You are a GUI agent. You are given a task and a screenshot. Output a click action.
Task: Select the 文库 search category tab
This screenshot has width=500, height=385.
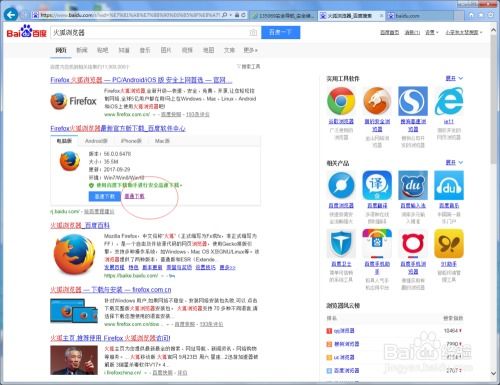[229, 50]
